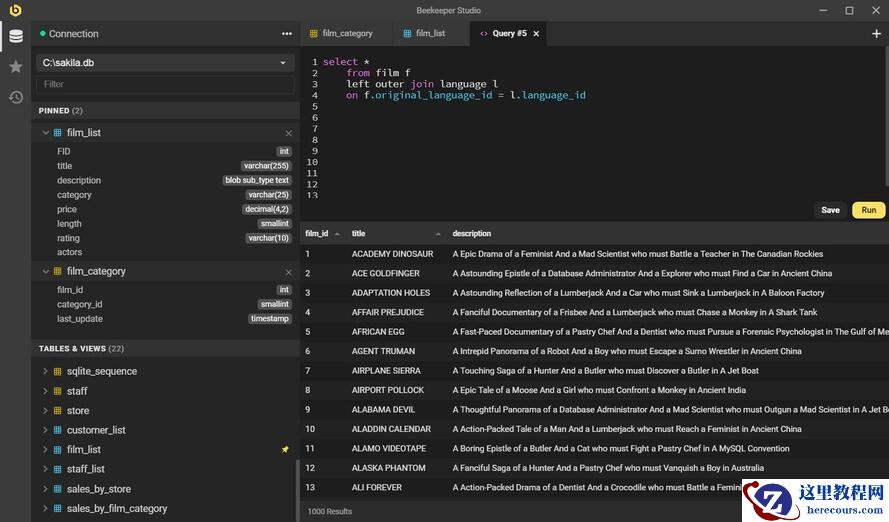Screen dimensions: 889x522
Task: Click the table Filter input field
Action: pos(165,84)
